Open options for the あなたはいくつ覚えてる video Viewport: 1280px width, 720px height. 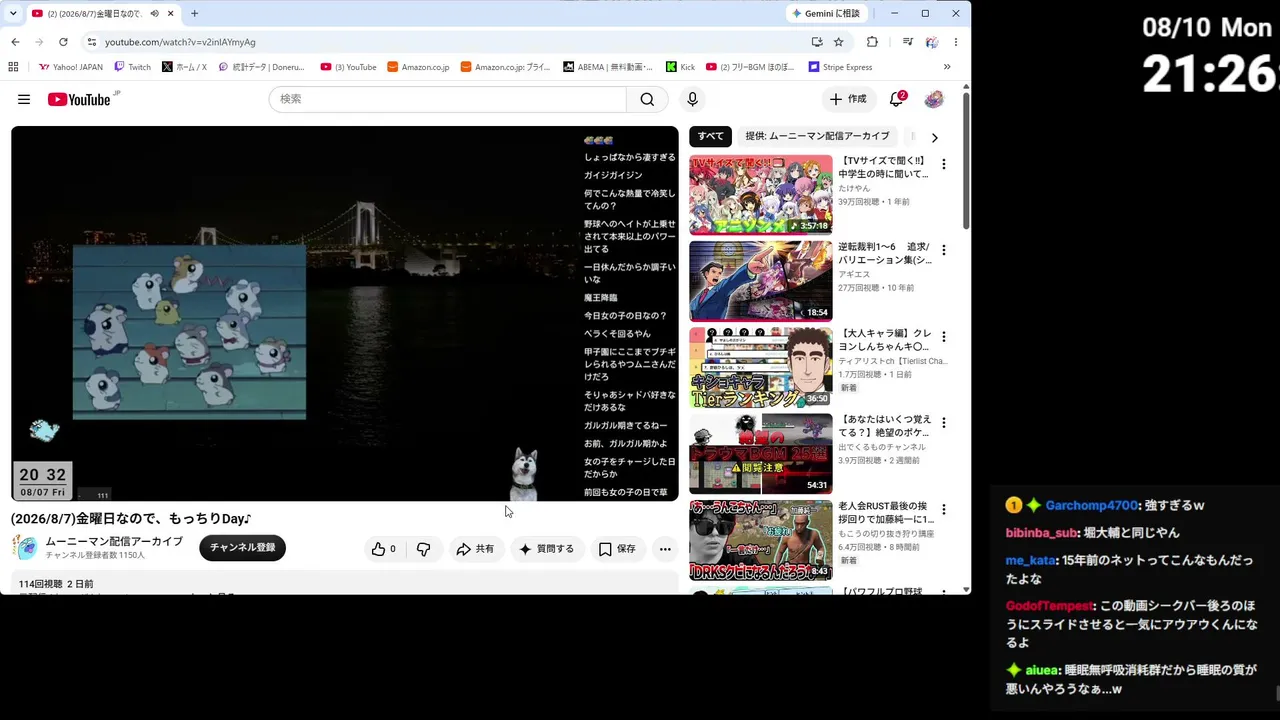(x=943, y=422)
